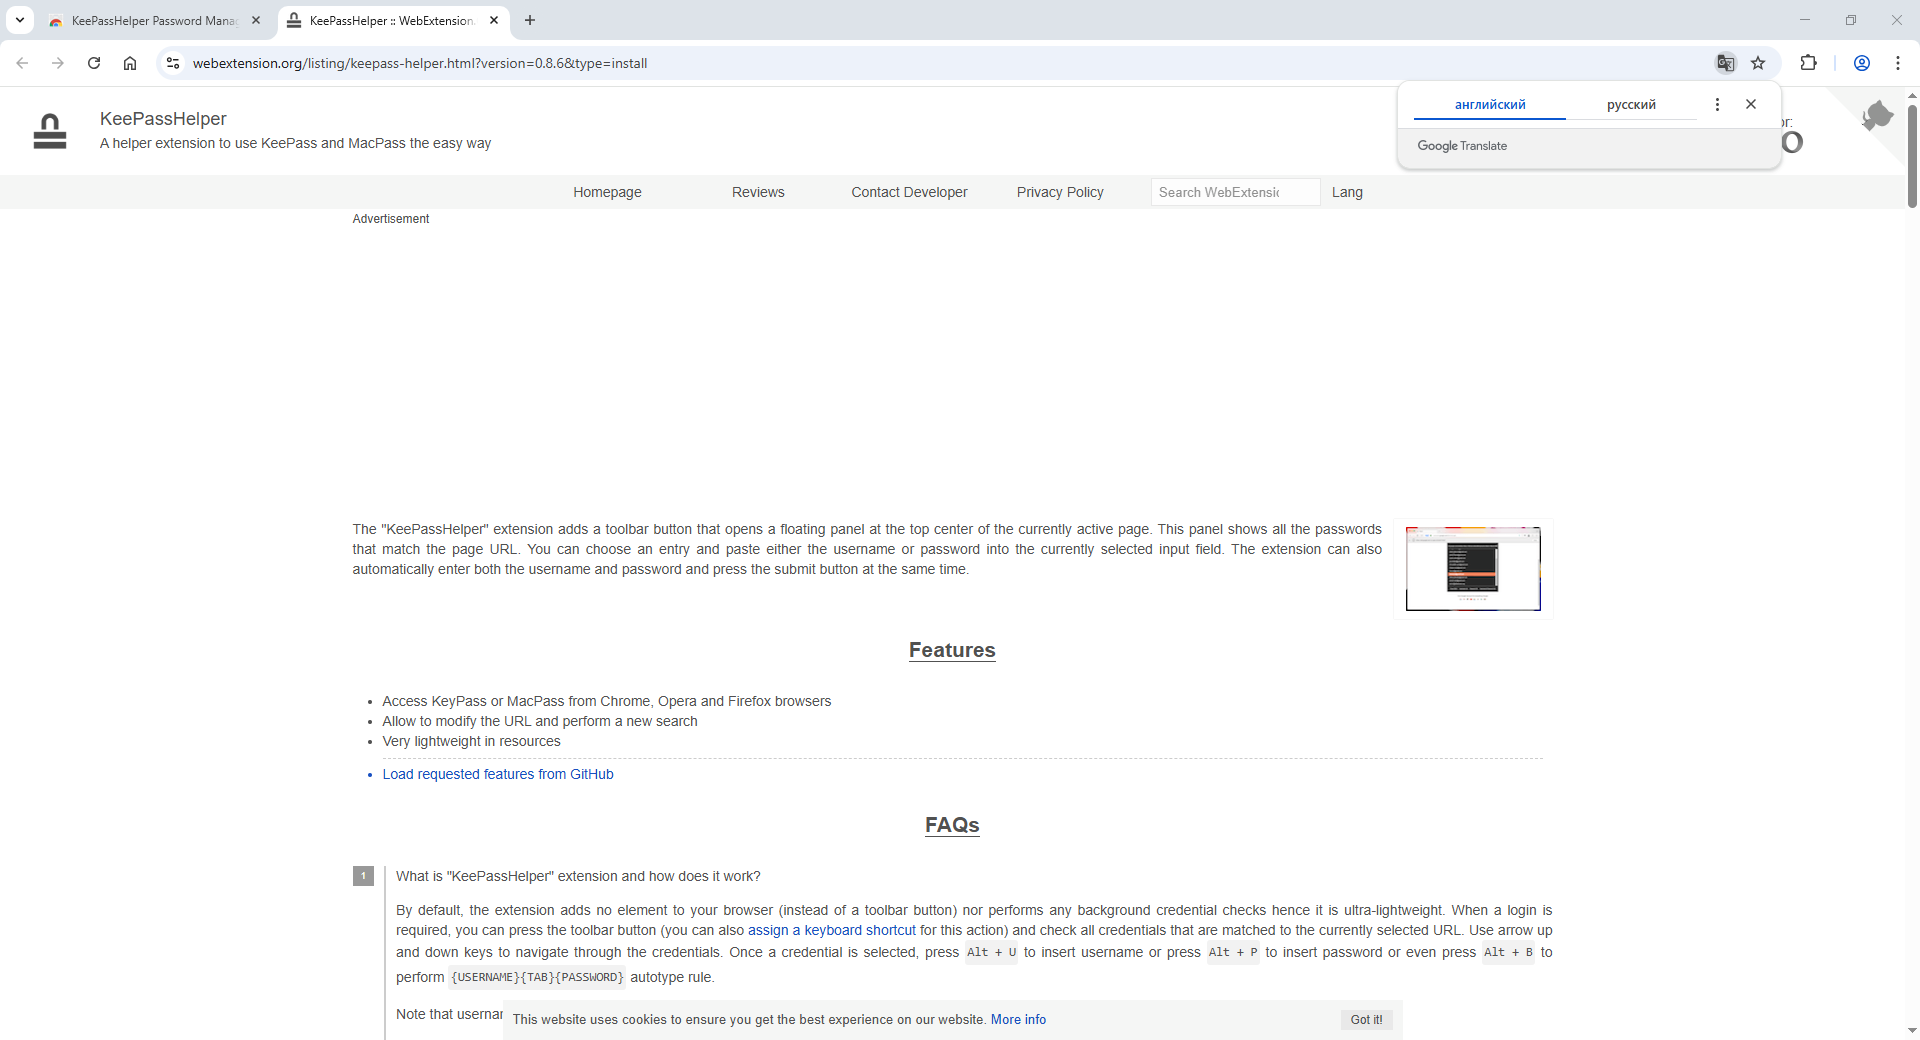Open the Extensions puzzle icon
The height and width of the screenshot is (1040, 1920).
[x=1808, y=63]
